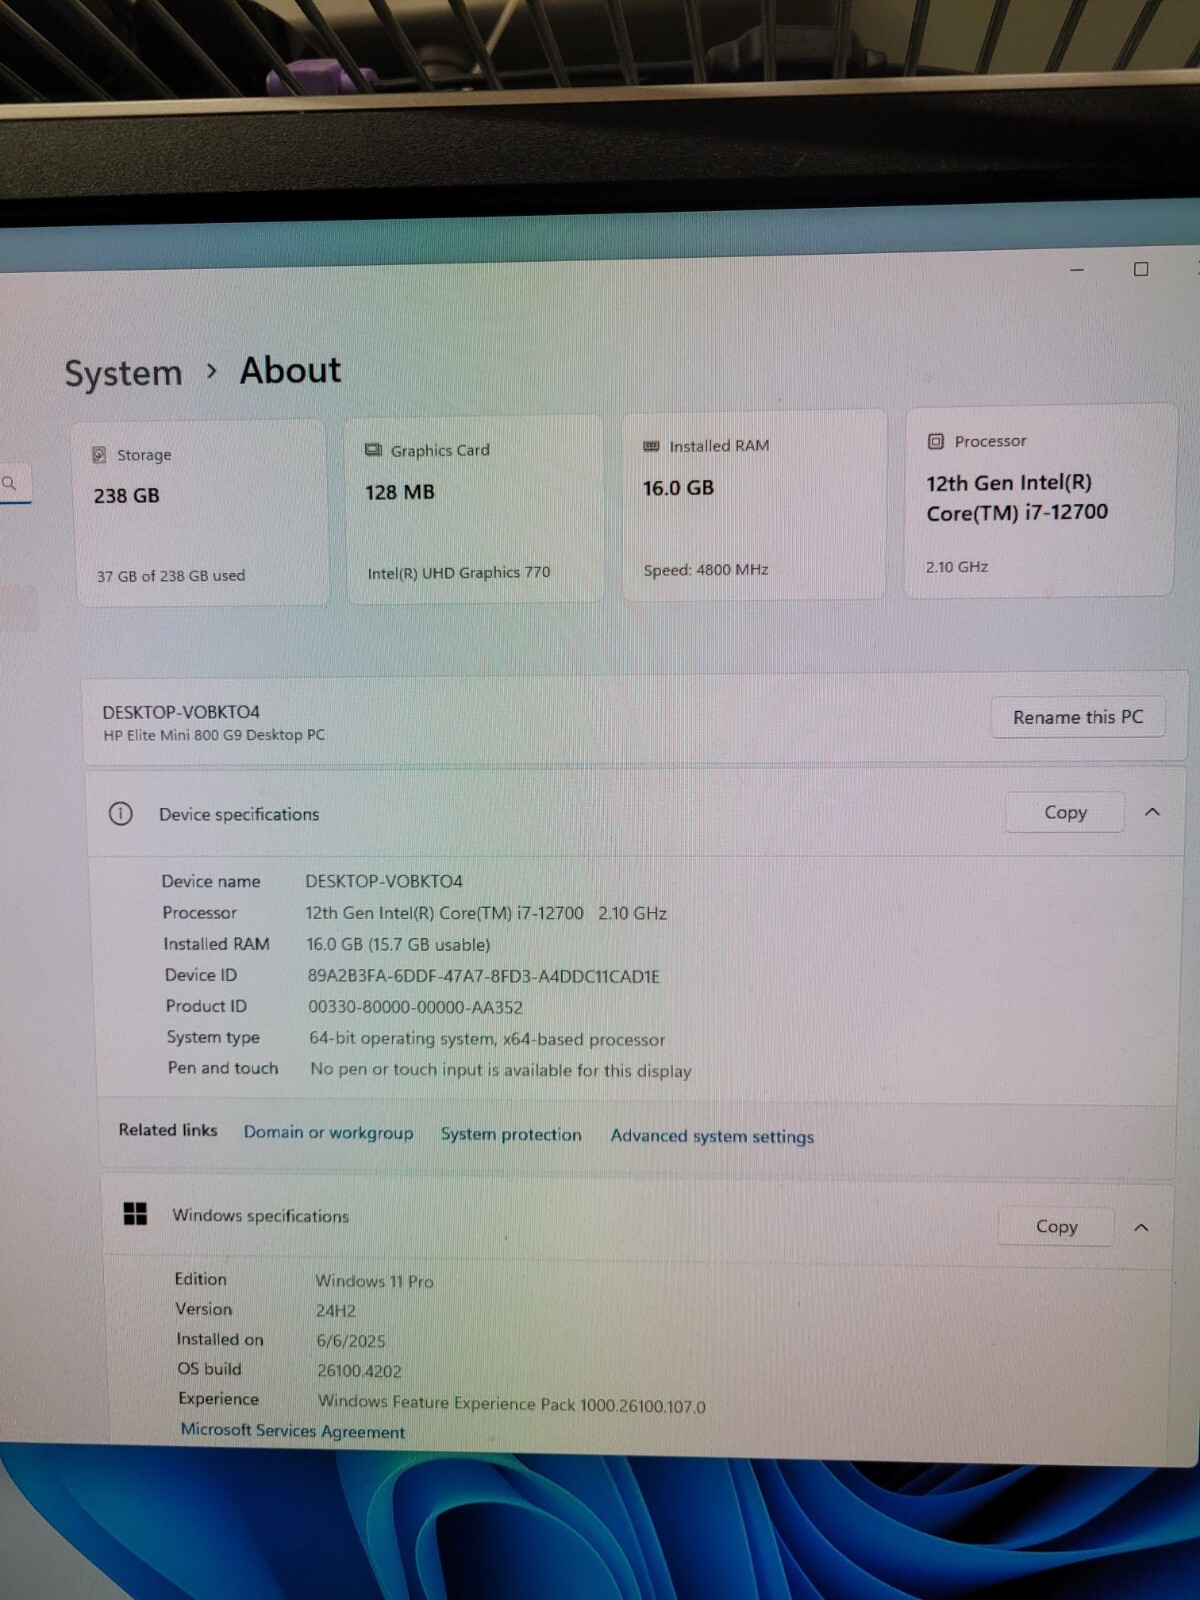1200x1600 pixels.
Task: Click the Storage card icon
Action: tap(99, 455)
